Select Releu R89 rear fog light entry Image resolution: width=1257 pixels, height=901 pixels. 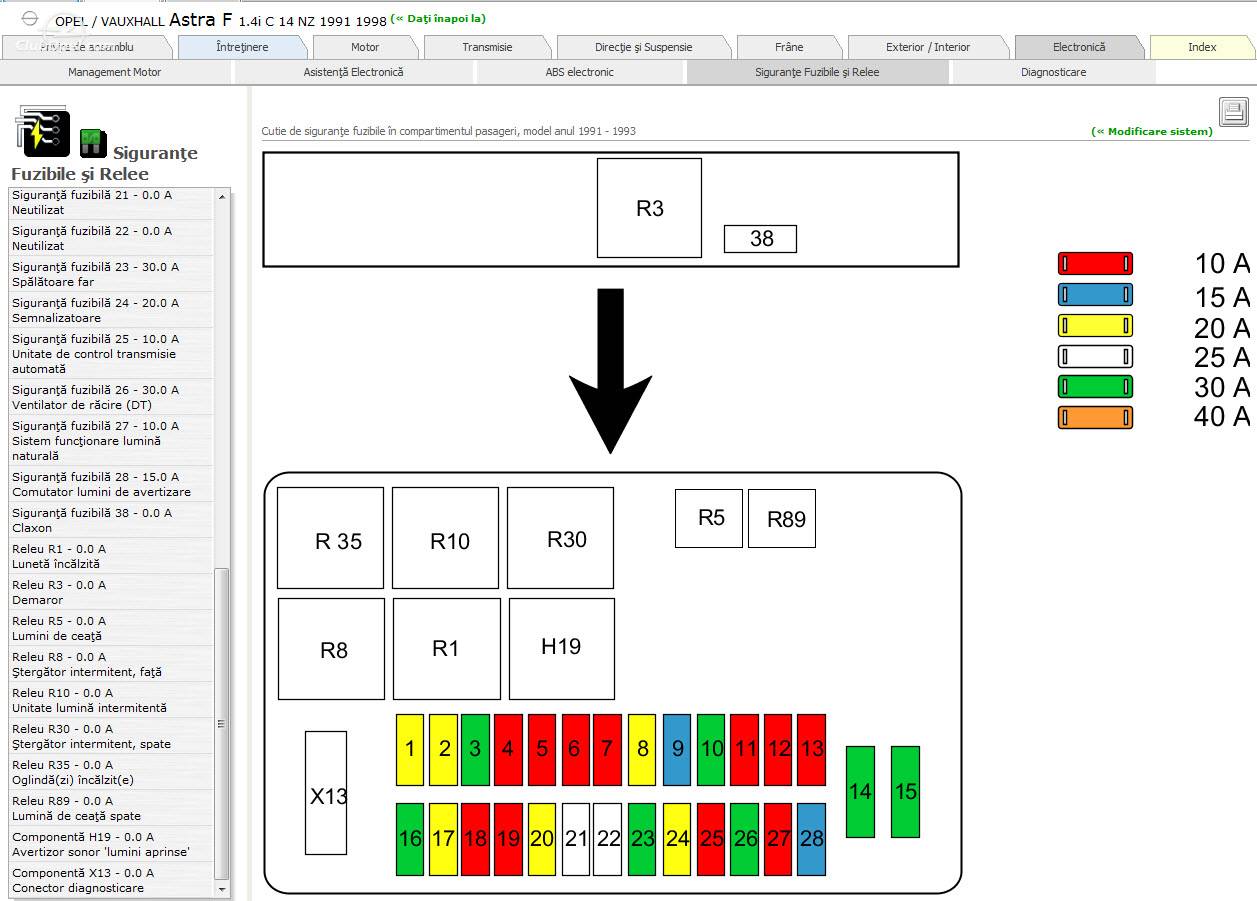(111, 808)
